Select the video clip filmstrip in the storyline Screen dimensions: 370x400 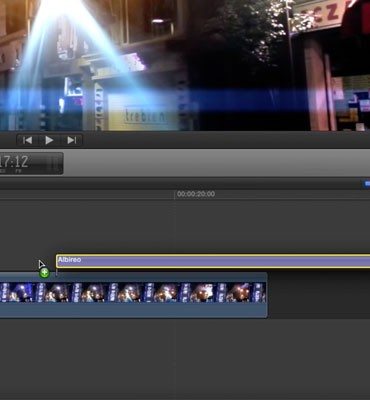133,293
